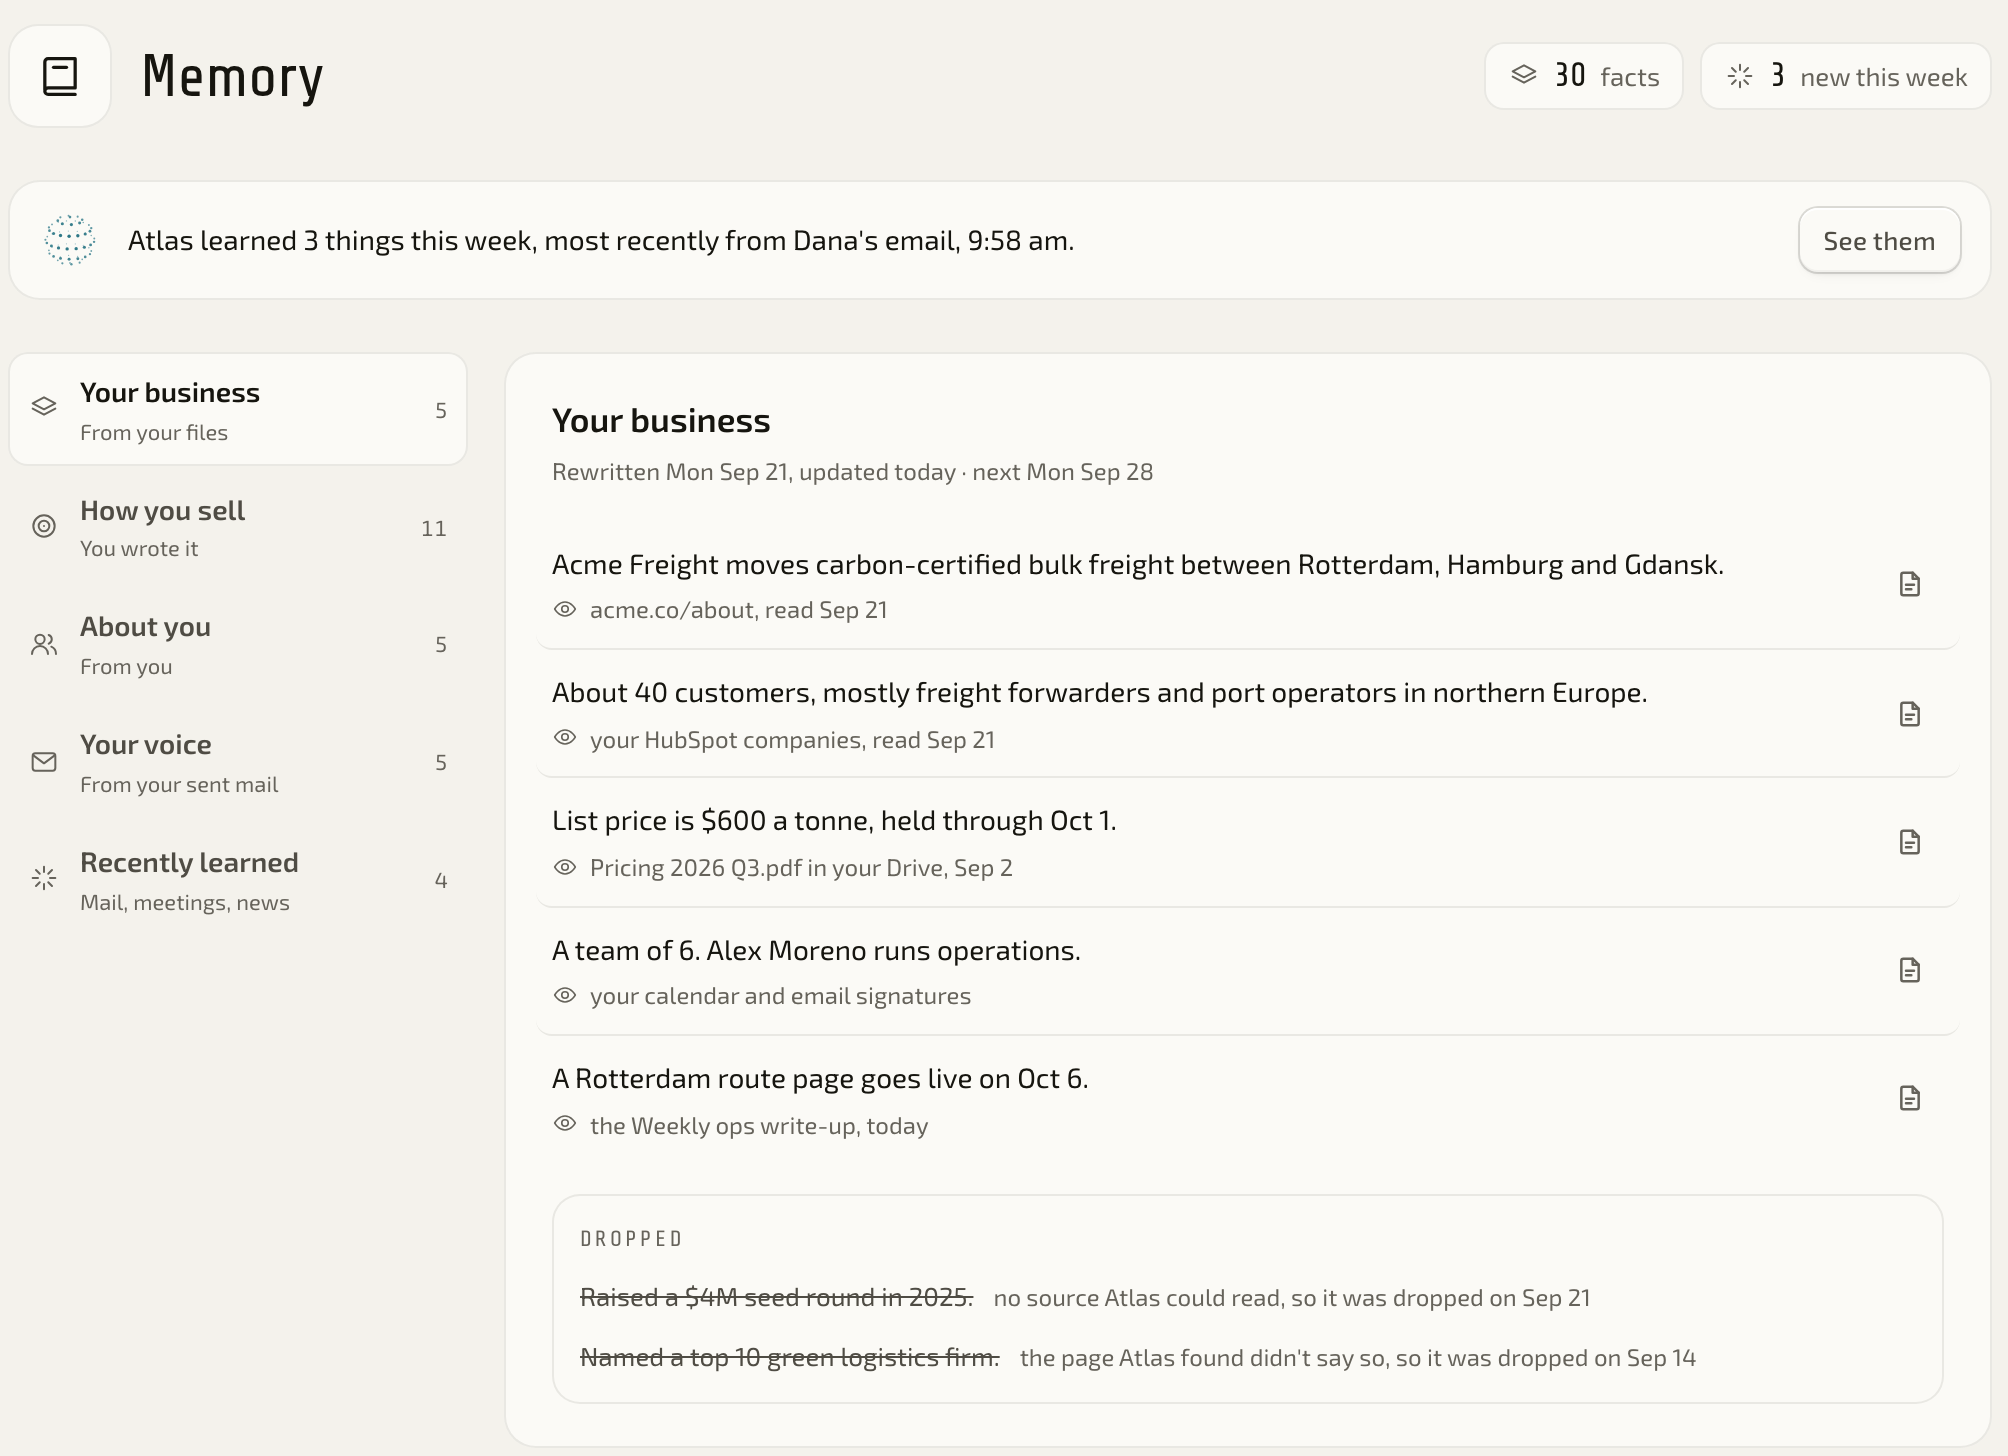Go to the Your voice section
This screenshot has width=2008, height=1456.
(238, 763)
